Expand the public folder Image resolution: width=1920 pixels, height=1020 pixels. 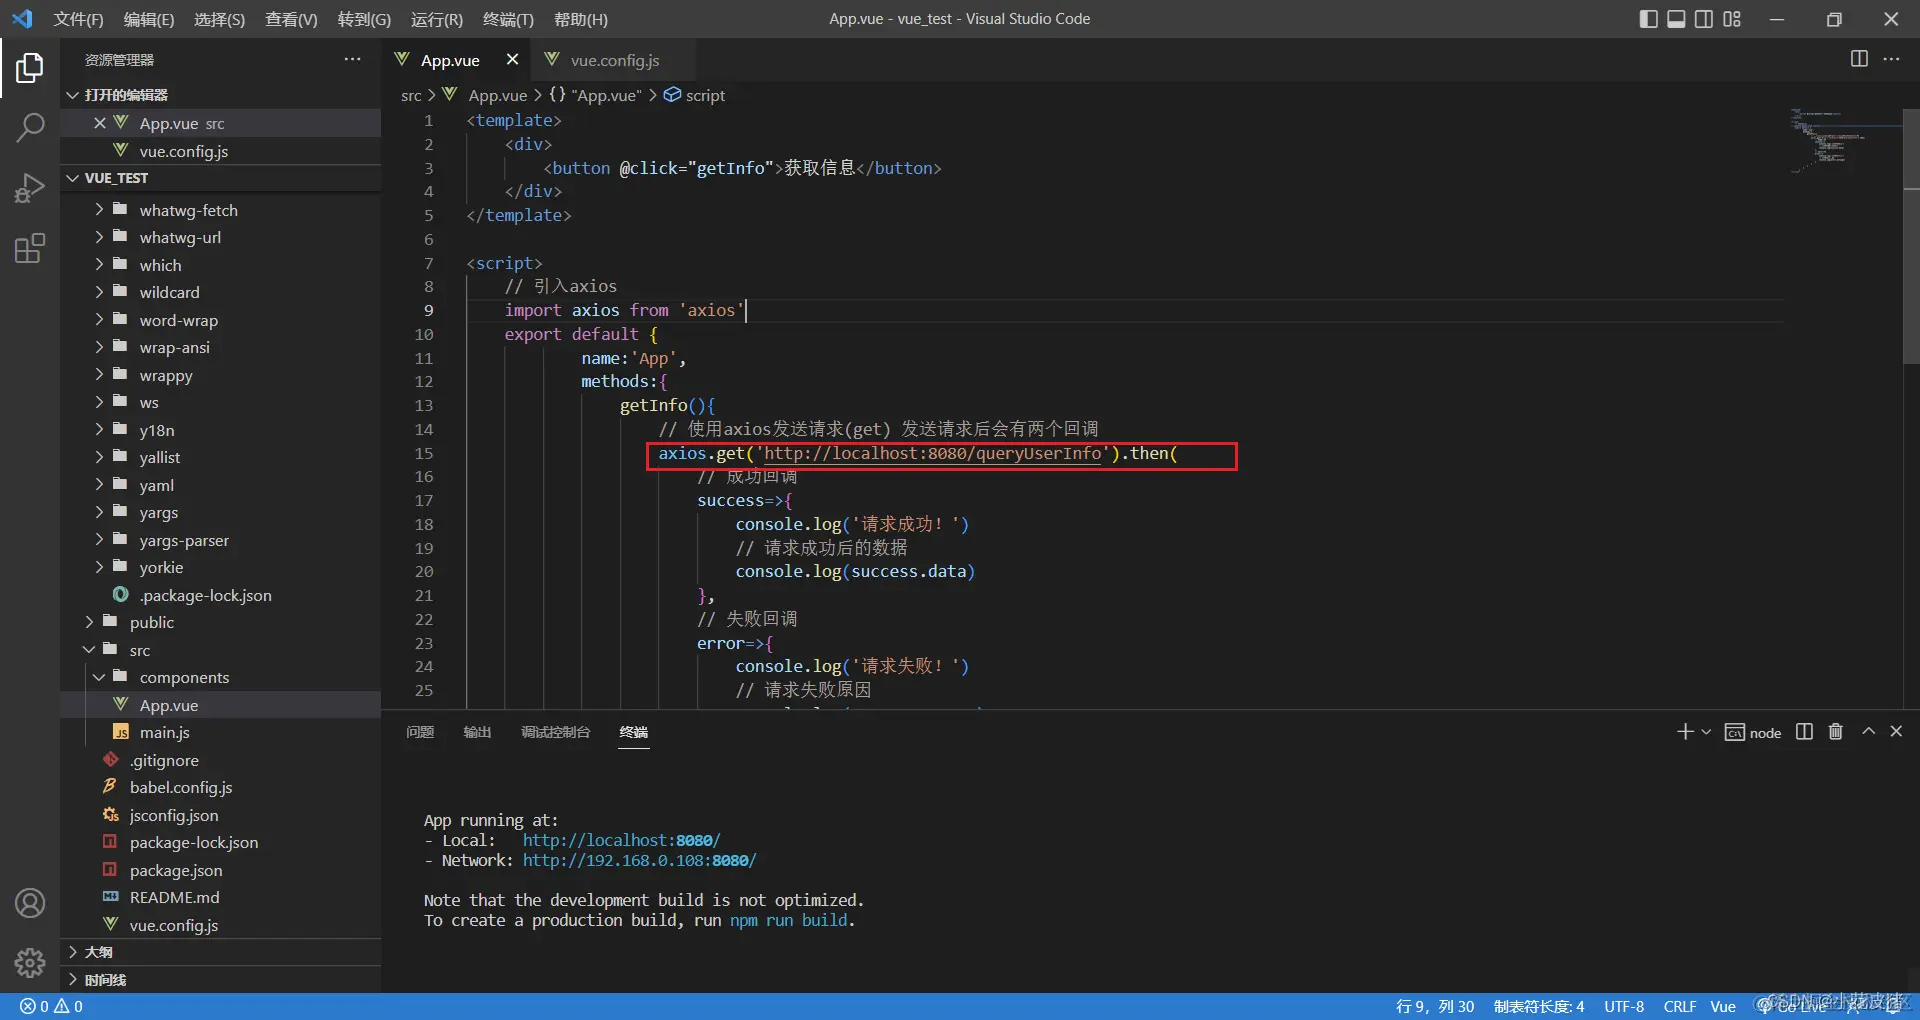(220, 622)
